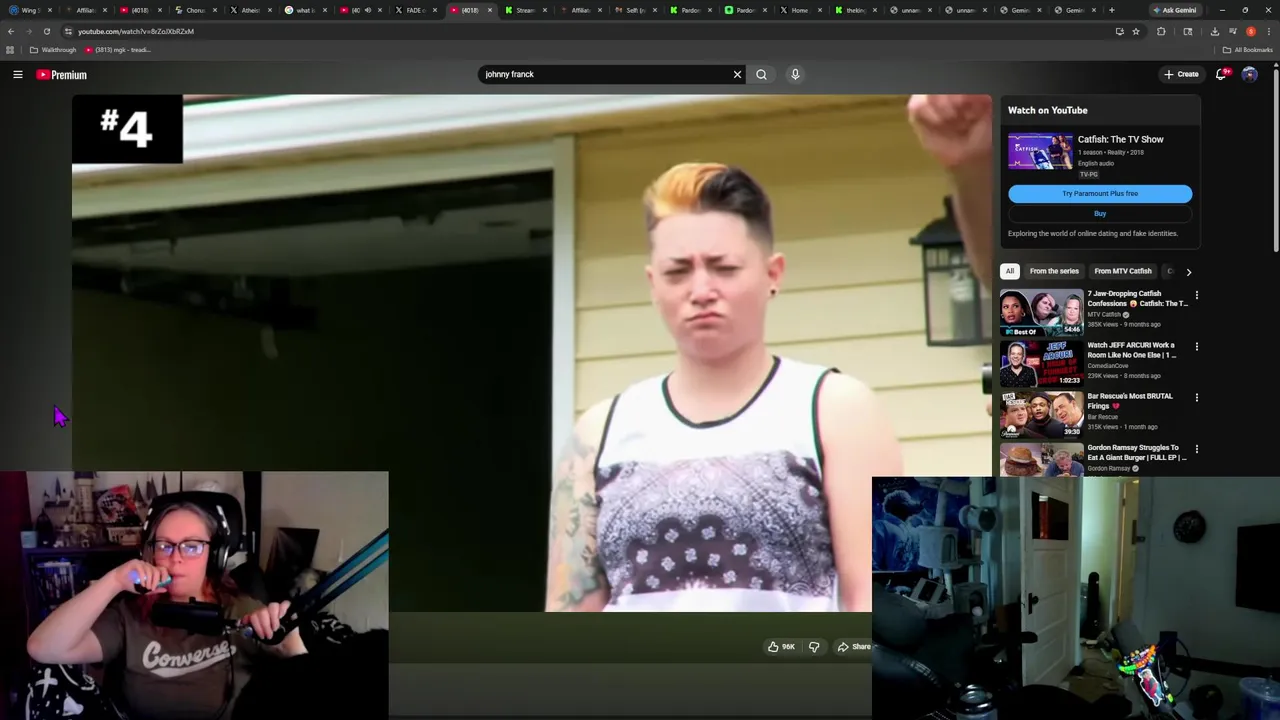Open more options for Bar Rescue video

(x=1196, y=397)
